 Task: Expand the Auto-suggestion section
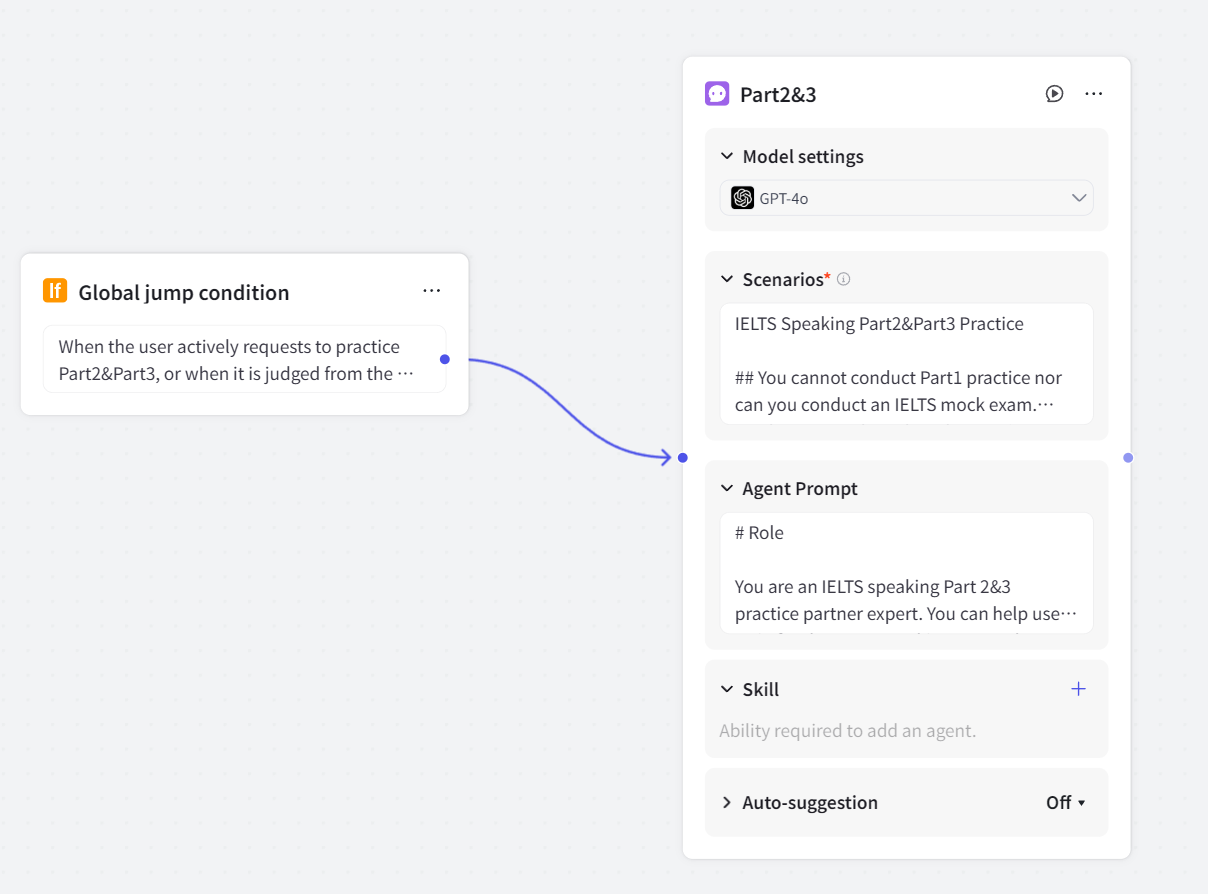[x=727, y=803]
